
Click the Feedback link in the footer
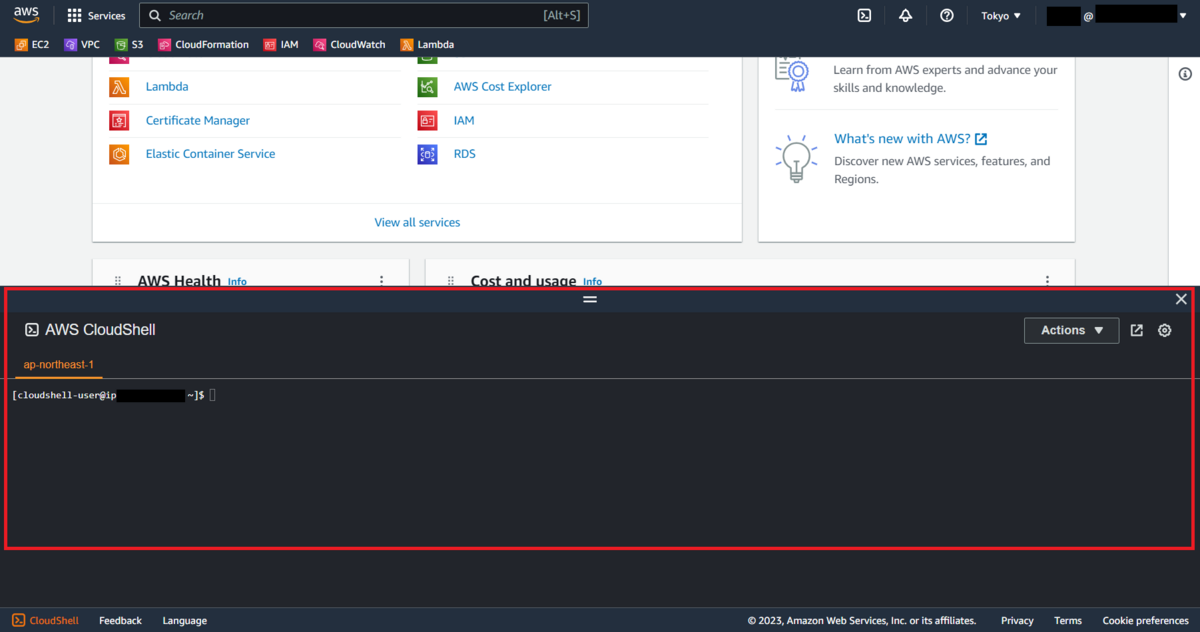coord(120,620)
